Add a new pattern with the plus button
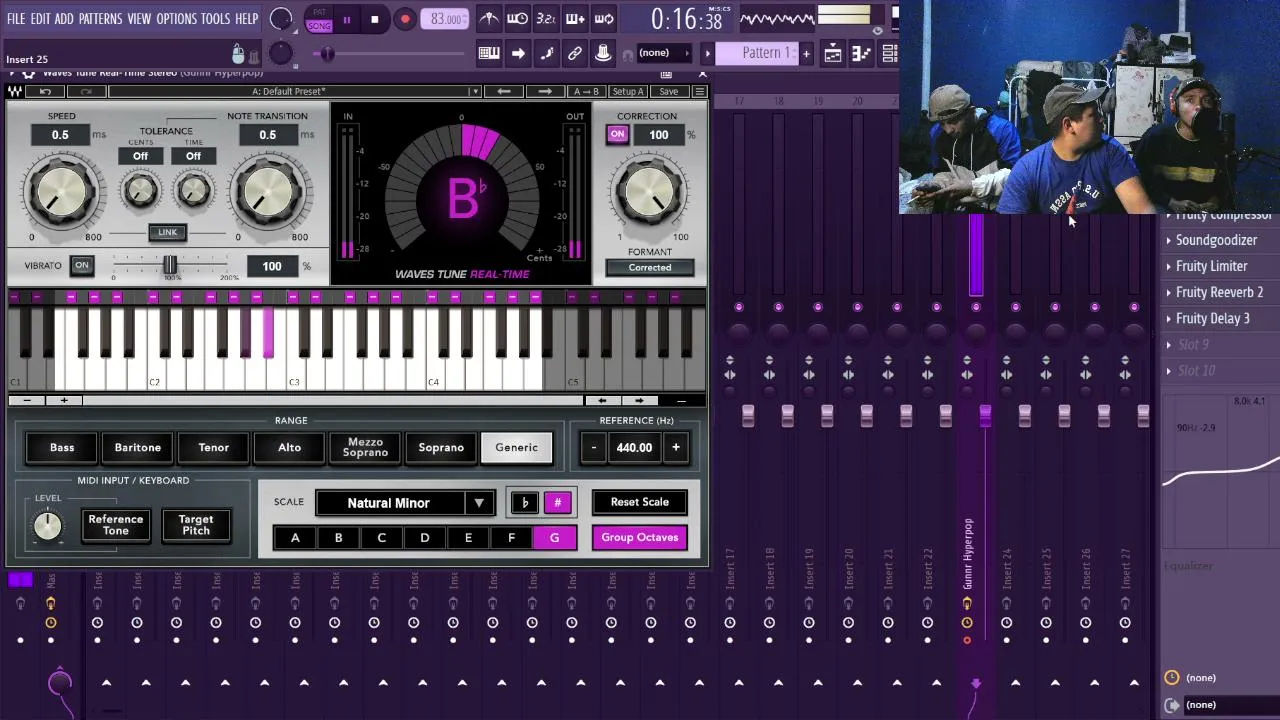The image size is (1280, 720). click(x=806, y=53)
